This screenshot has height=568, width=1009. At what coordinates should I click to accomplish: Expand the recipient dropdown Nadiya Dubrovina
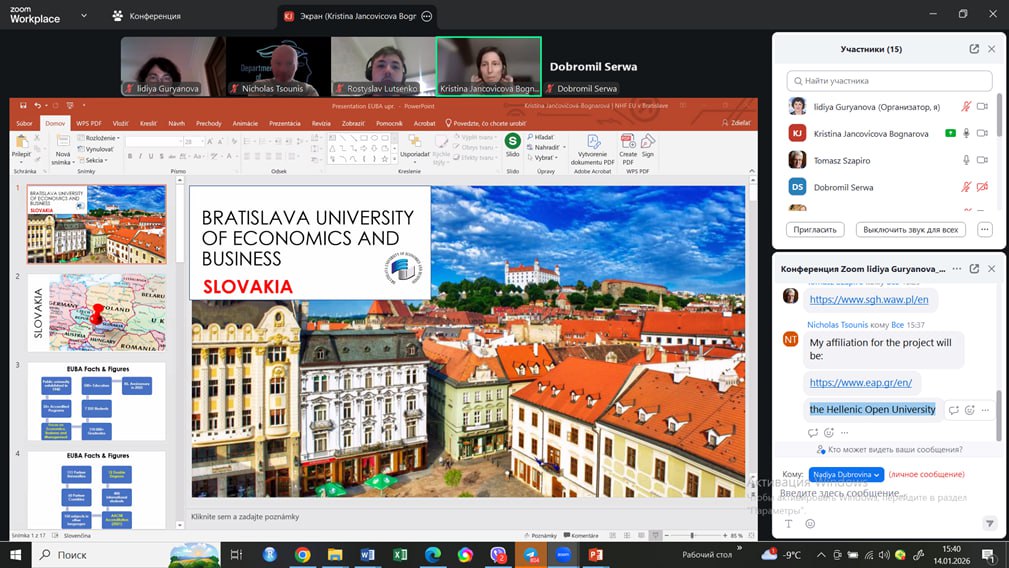pos(846,474)
